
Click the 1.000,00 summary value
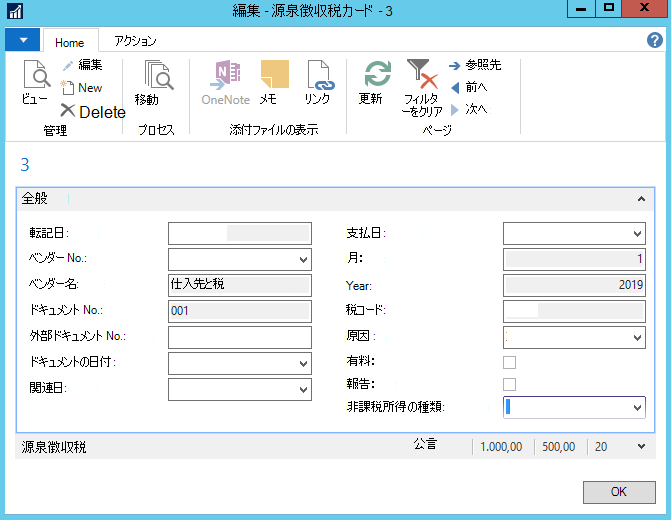[501, 447]
